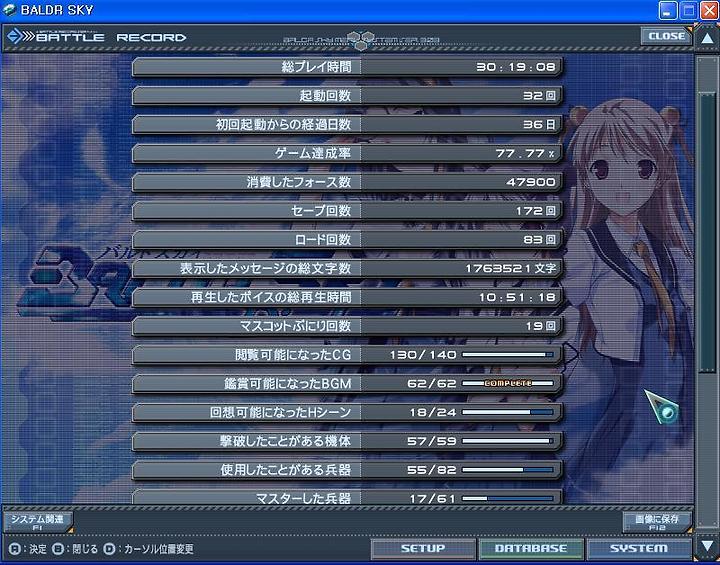Select the 撃破したことがある機体 row
The height and width of the screenshot is (565, 720).
(x=347, y=441)
